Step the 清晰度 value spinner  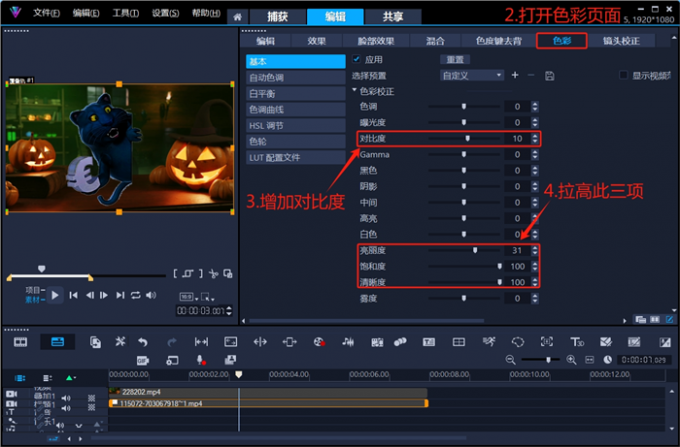pos(535,282)
